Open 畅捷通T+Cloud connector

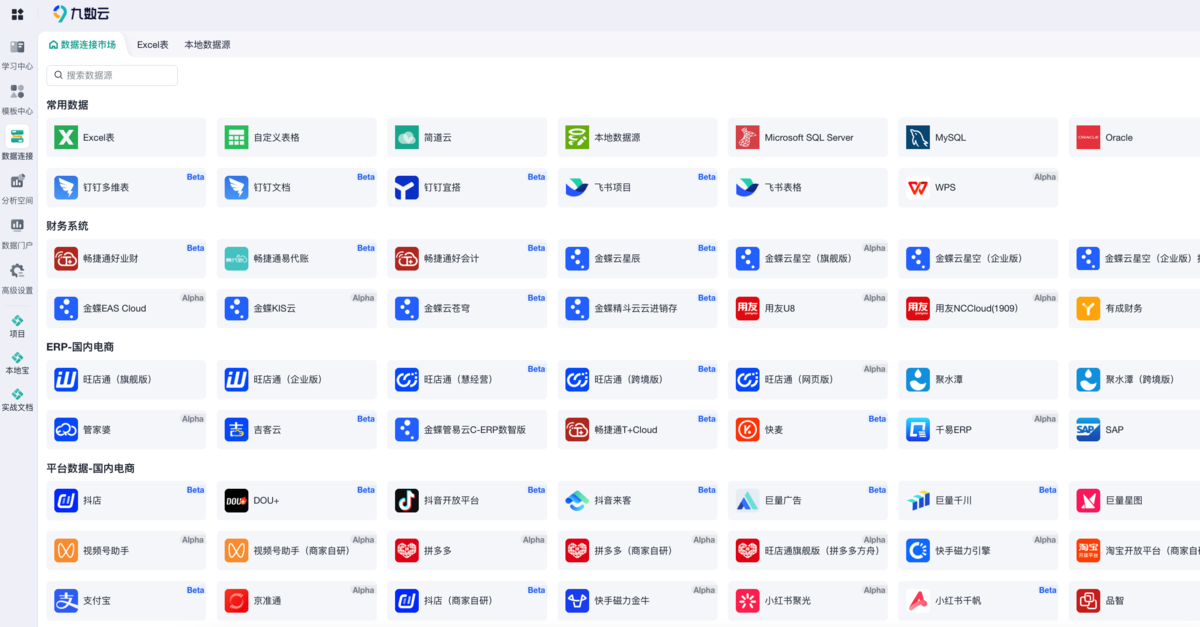(x=638, y=430)
